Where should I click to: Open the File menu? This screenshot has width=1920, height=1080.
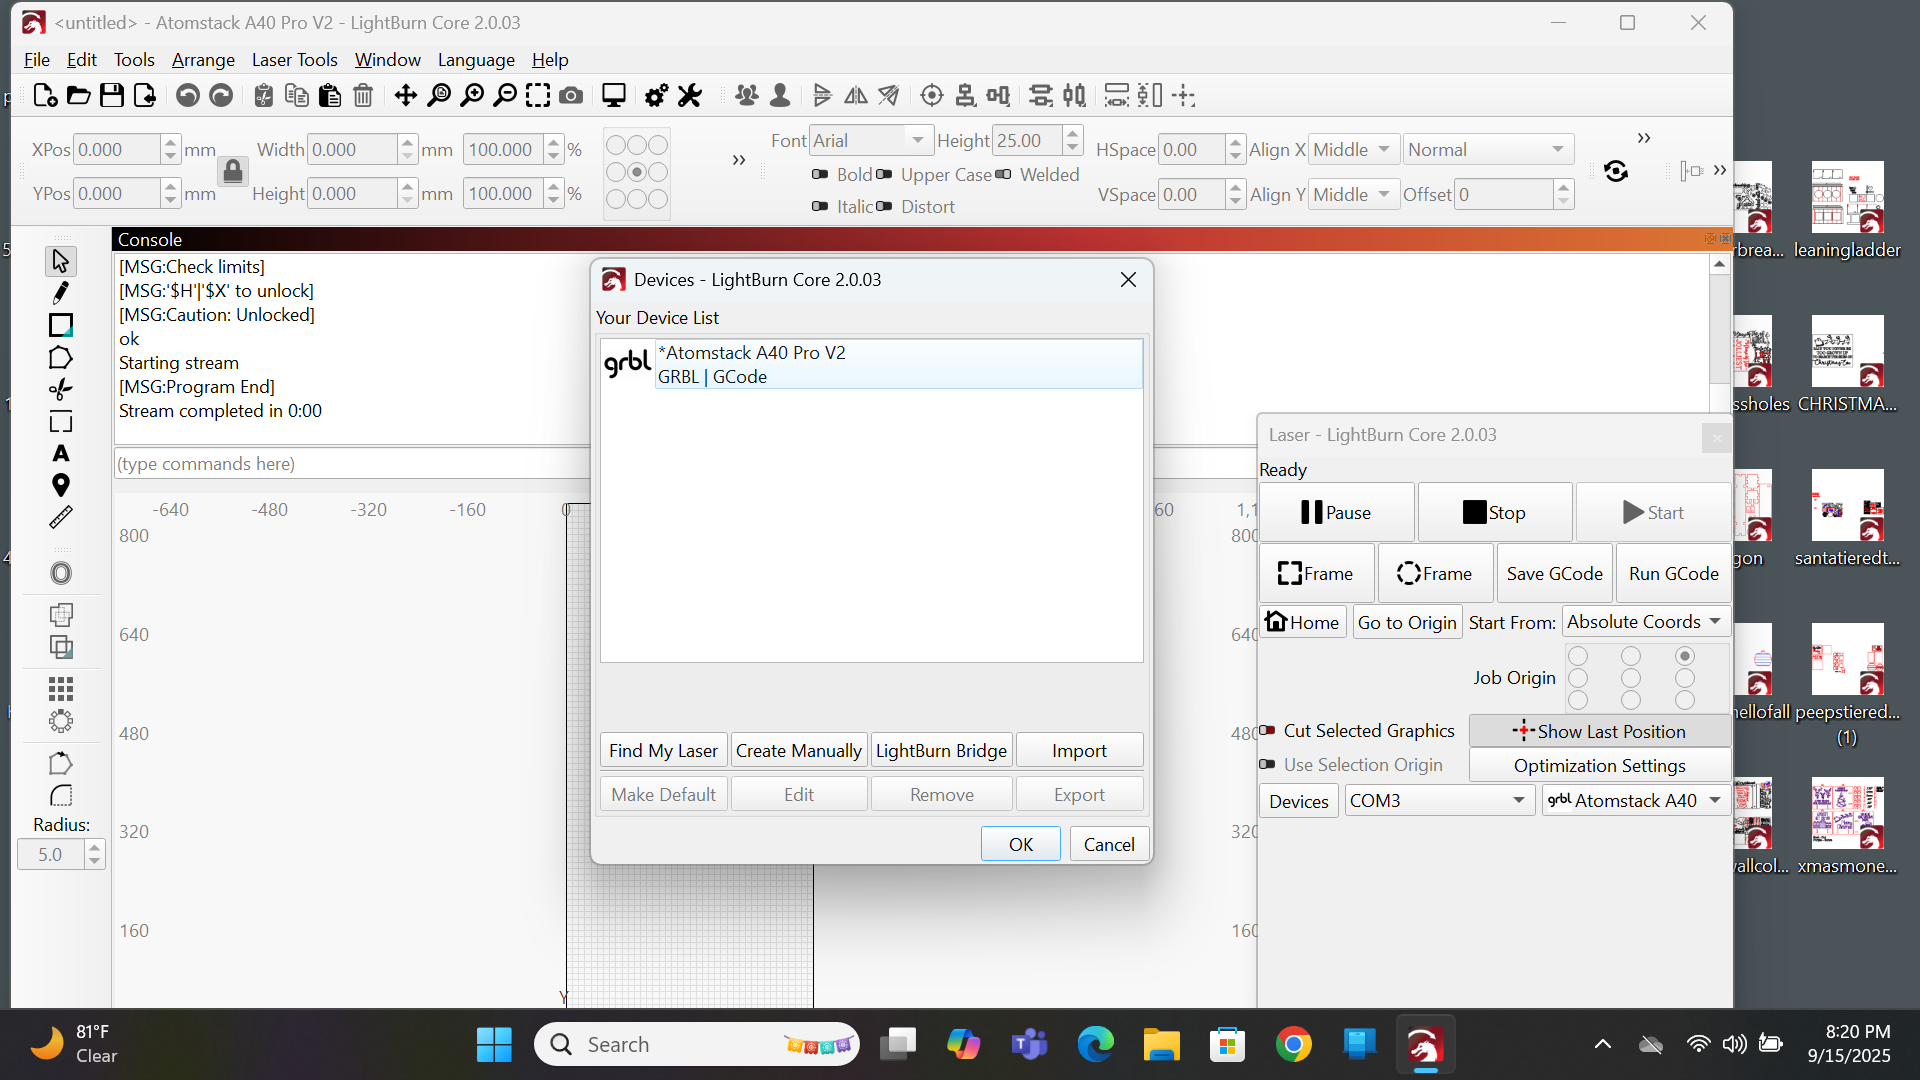click(x=36, y=60)
